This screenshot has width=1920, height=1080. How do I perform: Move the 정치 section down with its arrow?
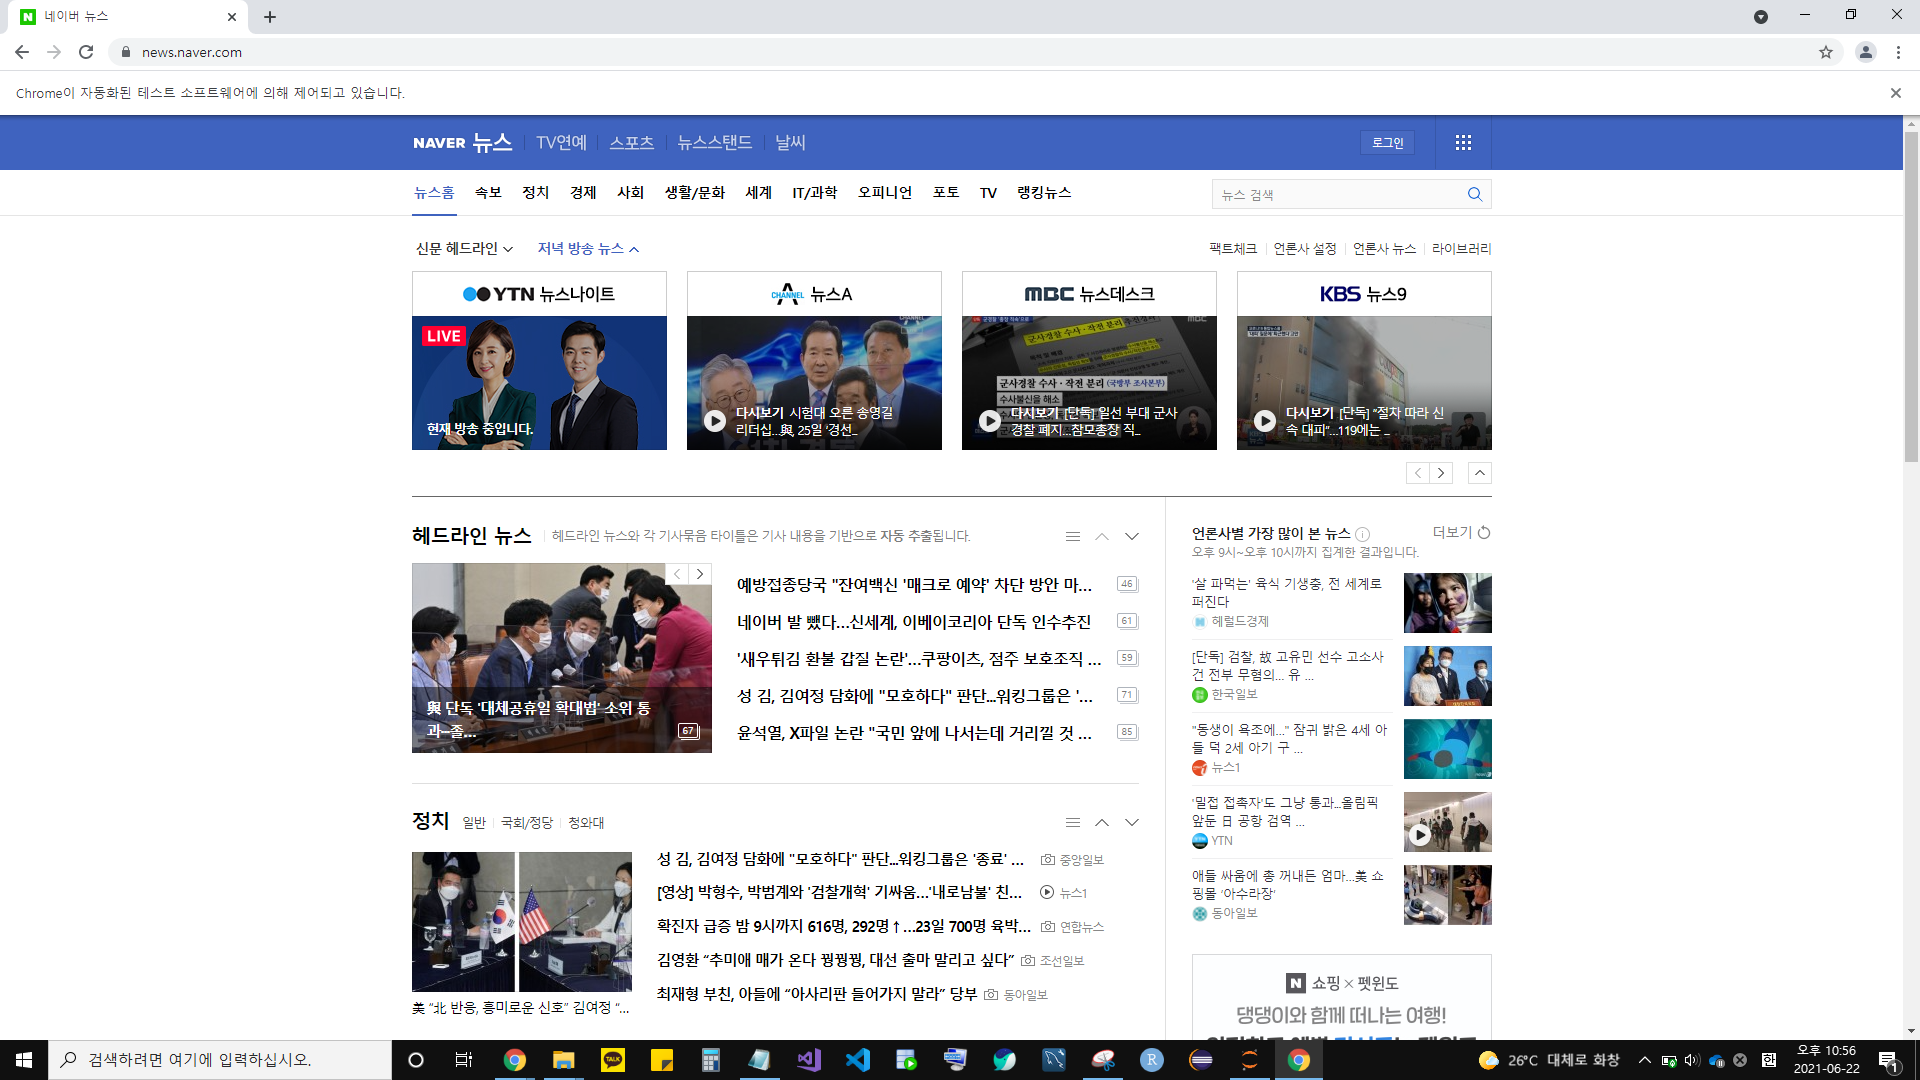[x=1132, y=822]
